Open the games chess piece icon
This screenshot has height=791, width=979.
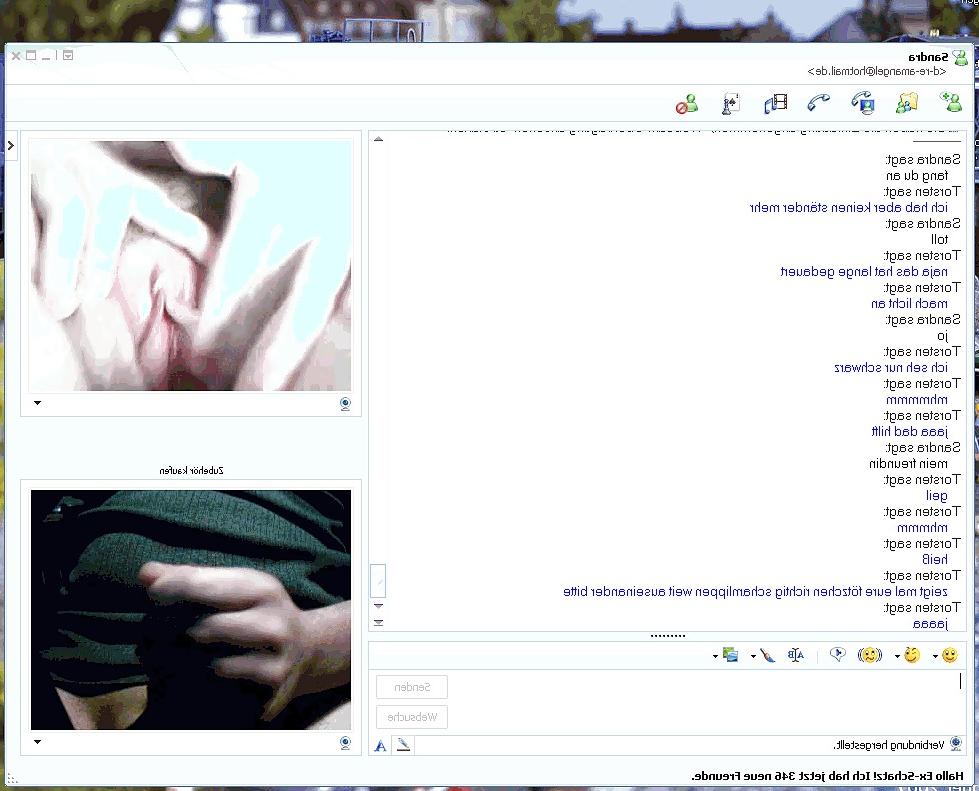[731, 104]
